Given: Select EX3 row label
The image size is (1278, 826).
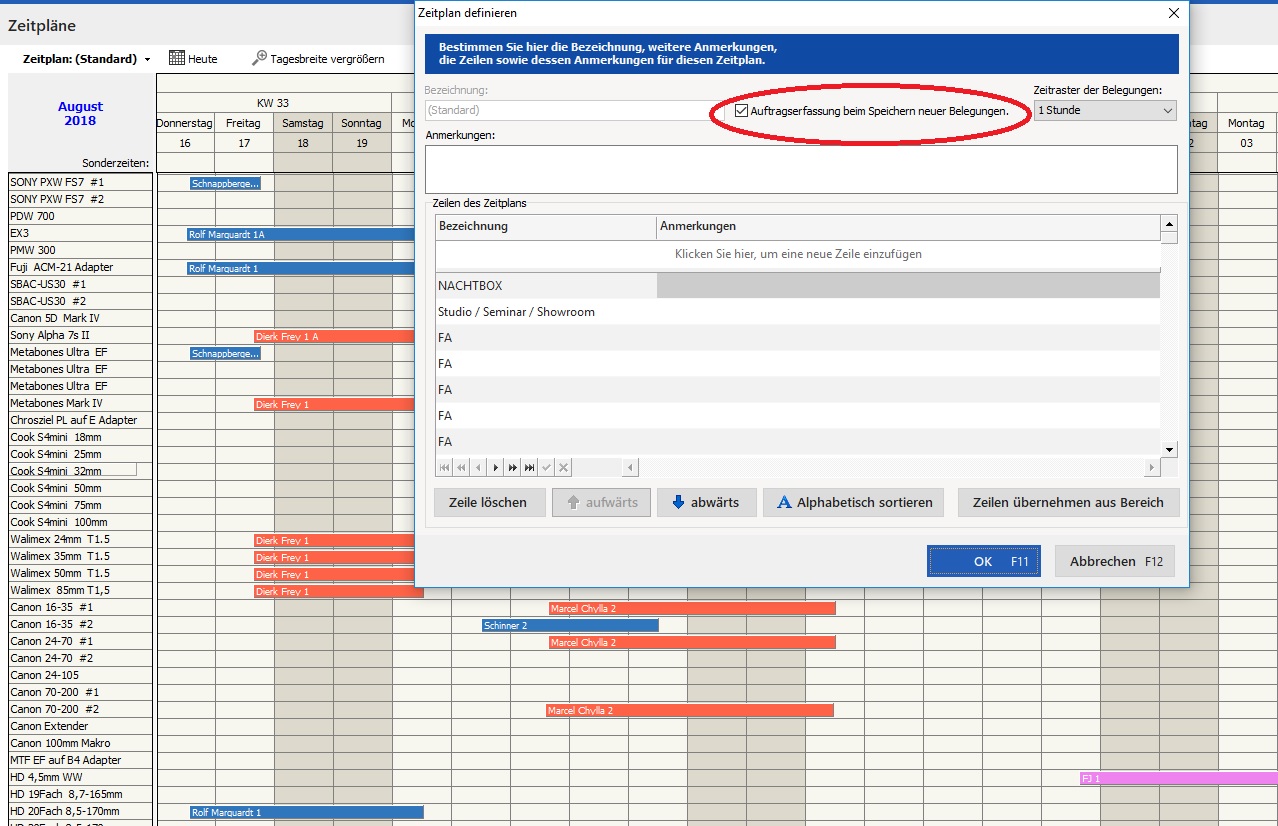Looking at the screenshot, I should (81, 233).
